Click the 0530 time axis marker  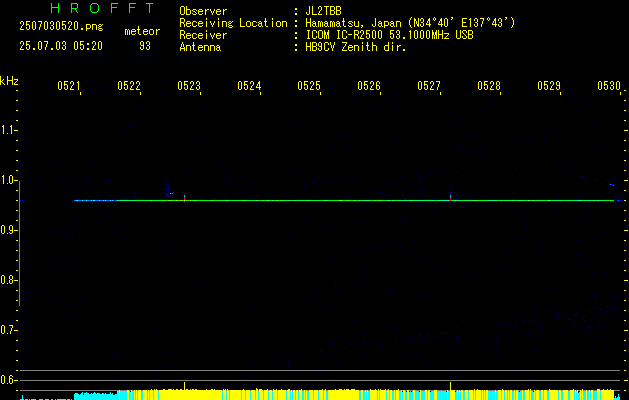tap(609, 86)
